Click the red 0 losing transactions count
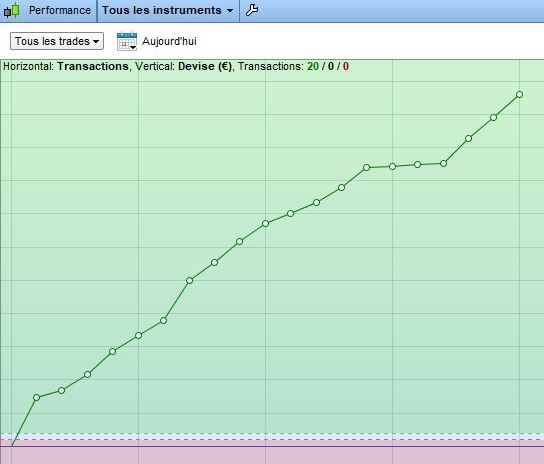 tap(346, 66)
